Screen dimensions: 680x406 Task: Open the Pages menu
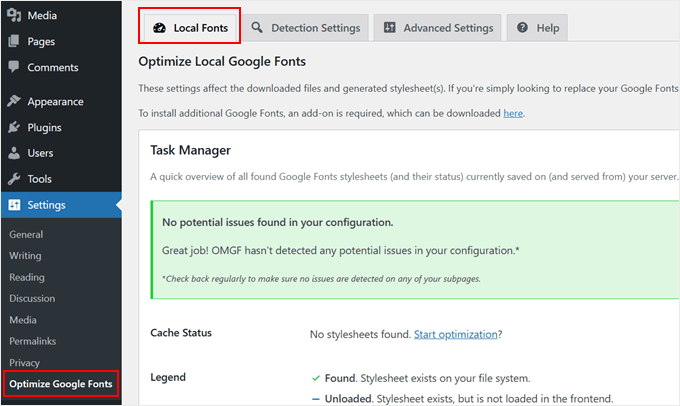click(x=61, y=41)
